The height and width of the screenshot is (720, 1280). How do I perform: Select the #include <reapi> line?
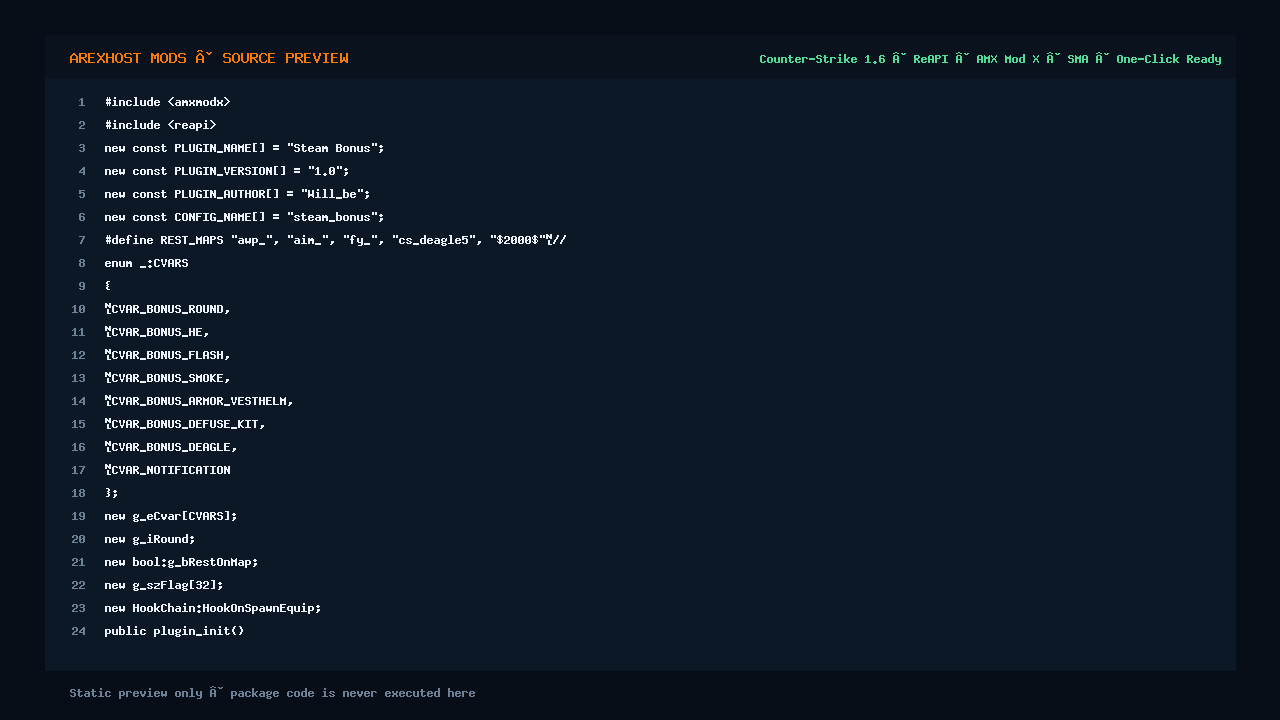pyautogui.click(x=160, y=125)
